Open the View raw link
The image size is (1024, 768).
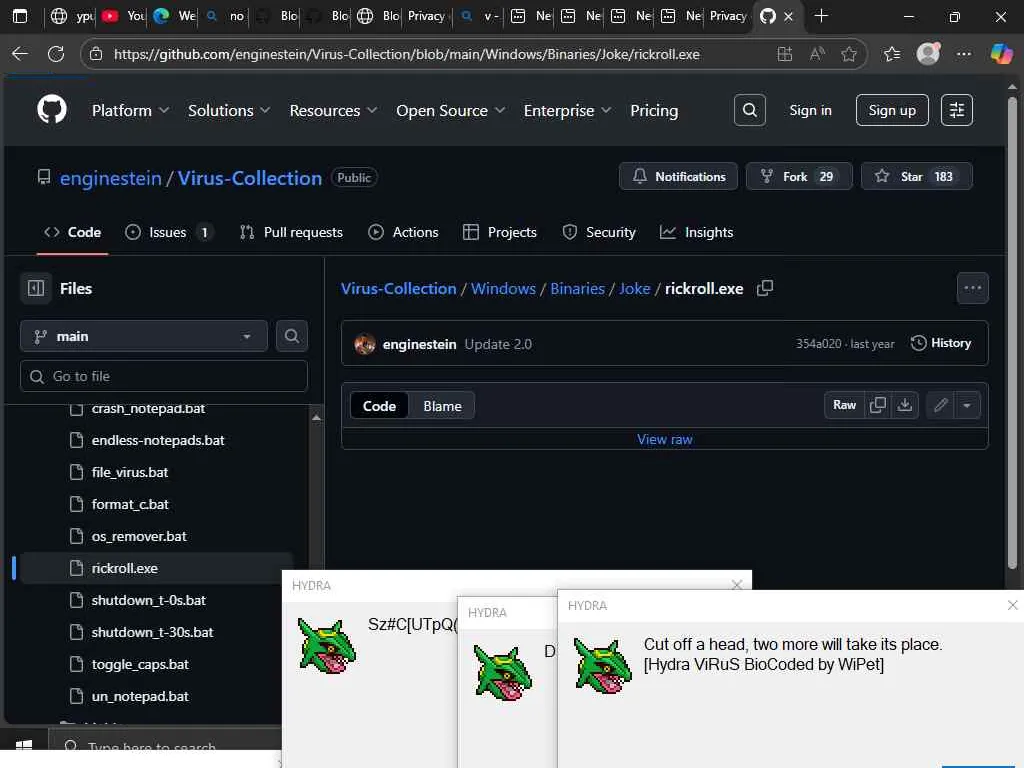pyautogui.click(x=665, y=440)
